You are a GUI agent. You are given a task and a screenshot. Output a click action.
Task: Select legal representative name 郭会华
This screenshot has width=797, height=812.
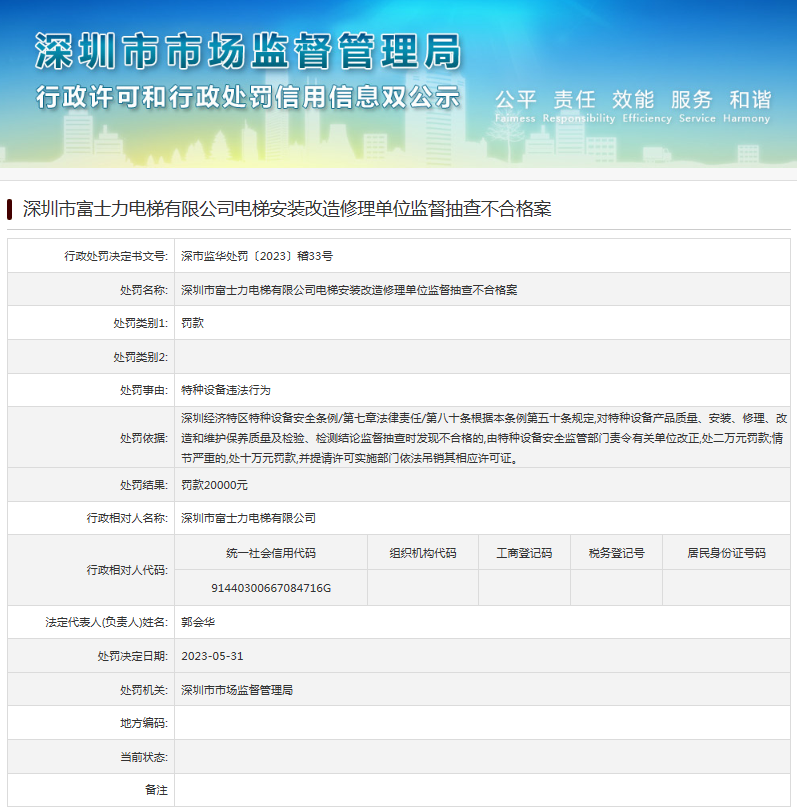pos(198,622)
